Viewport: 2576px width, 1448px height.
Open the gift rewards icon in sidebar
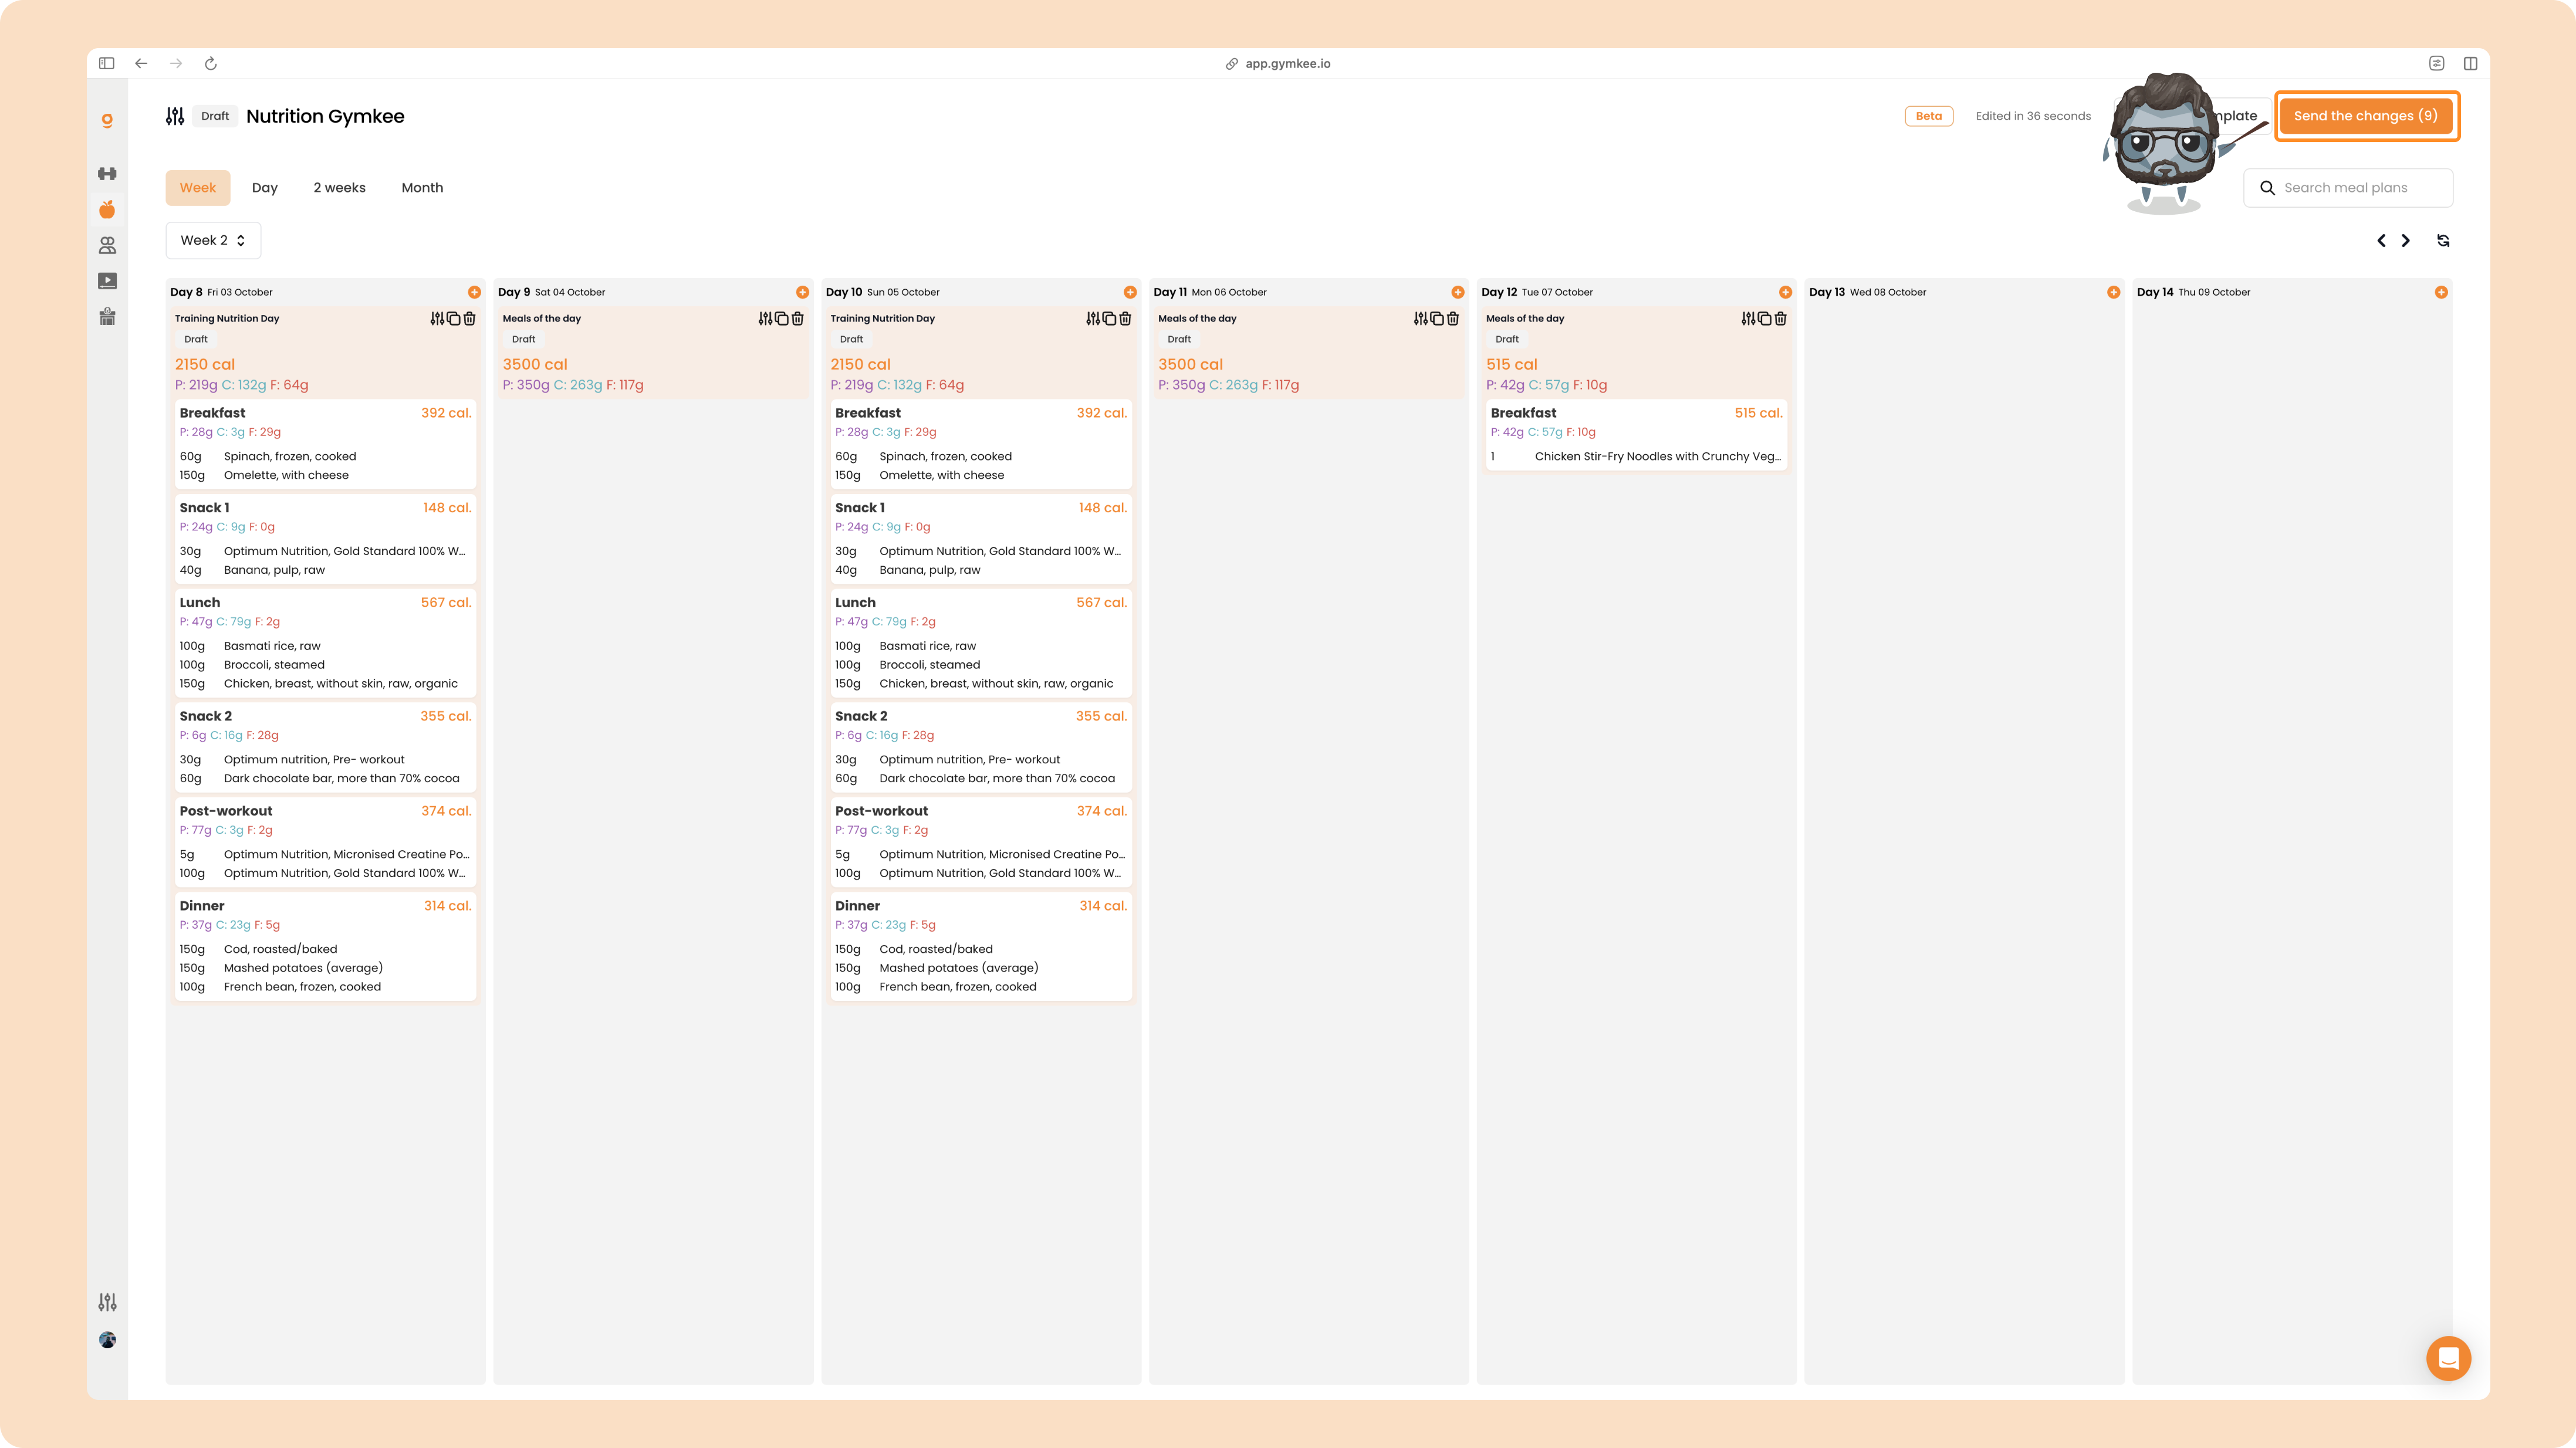107,317
